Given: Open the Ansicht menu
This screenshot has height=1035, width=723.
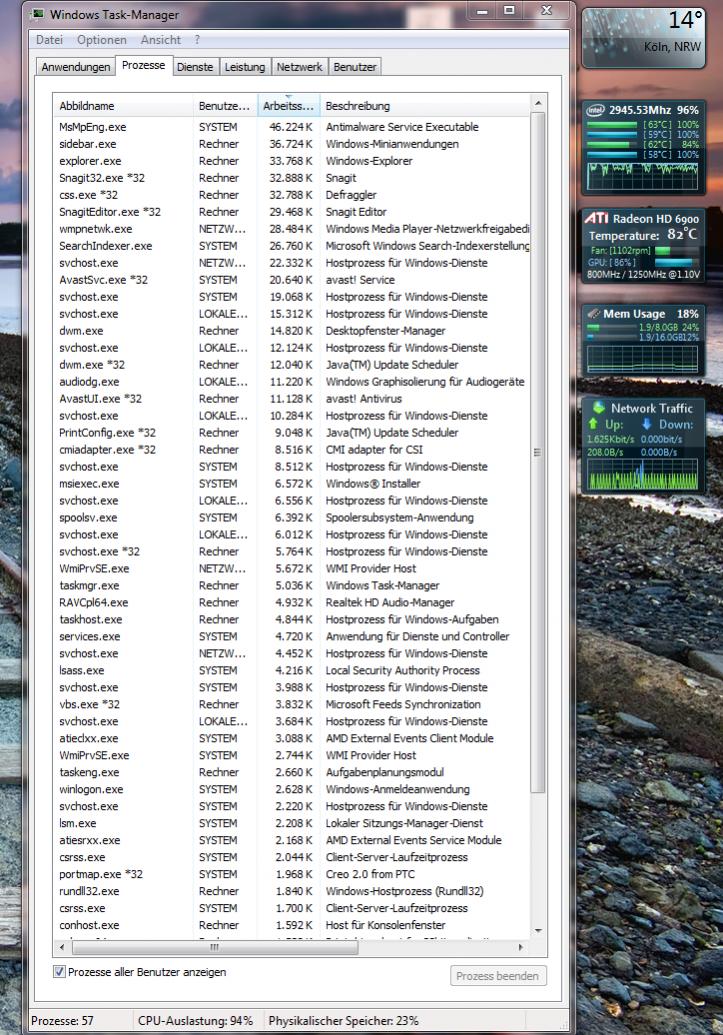Looking at the screenshot, I should (x=160, y=40).
